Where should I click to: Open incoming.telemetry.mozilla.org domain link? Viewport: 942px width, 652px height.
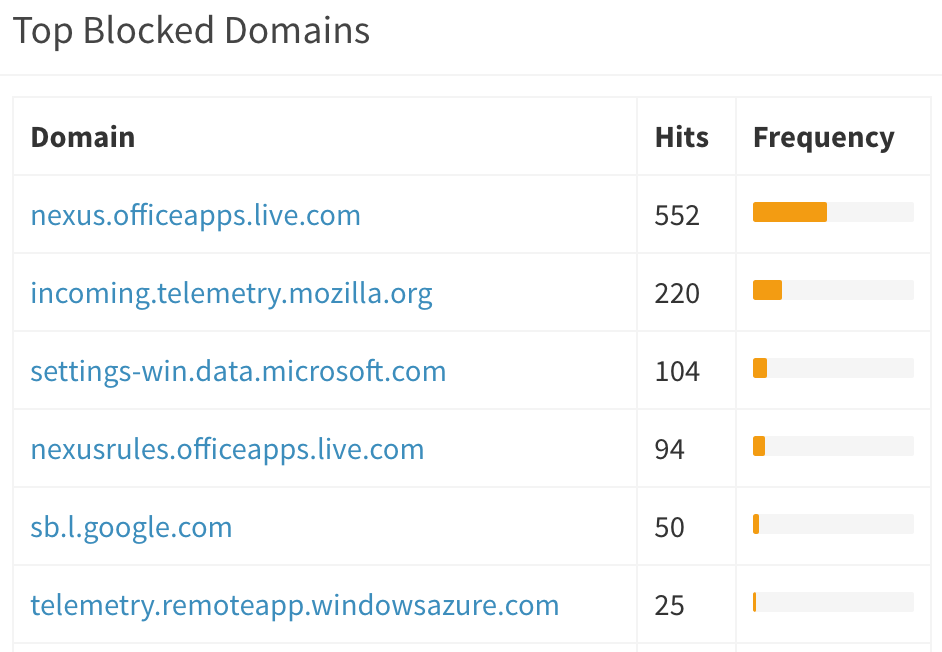(x=231, y=293)
